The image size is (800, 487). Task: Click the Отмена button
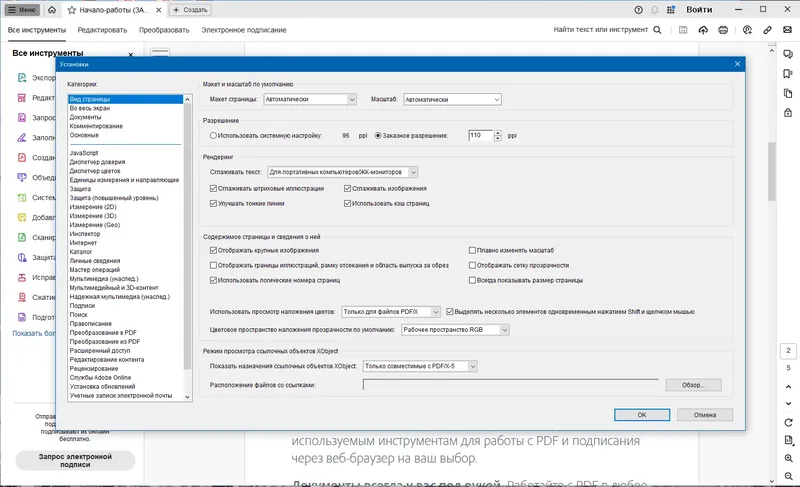pyautogui.click(x=705, y=415)
